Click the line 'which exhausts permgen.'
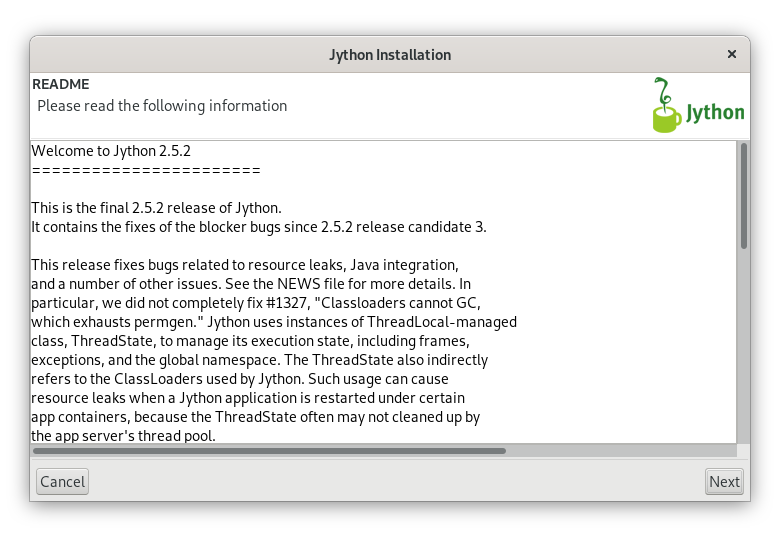The width and height of the screenshot is (782, 547). coord(274,322)
